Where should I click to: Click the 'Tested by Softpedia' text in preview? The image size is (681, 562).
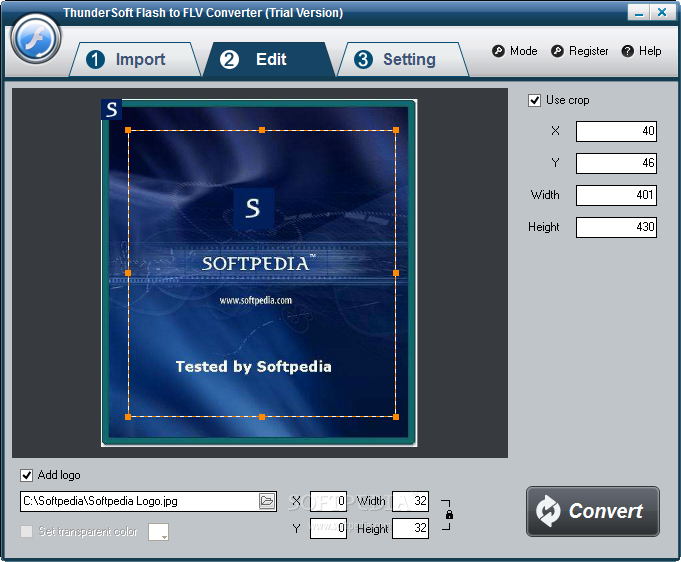(x=254, y=367)
